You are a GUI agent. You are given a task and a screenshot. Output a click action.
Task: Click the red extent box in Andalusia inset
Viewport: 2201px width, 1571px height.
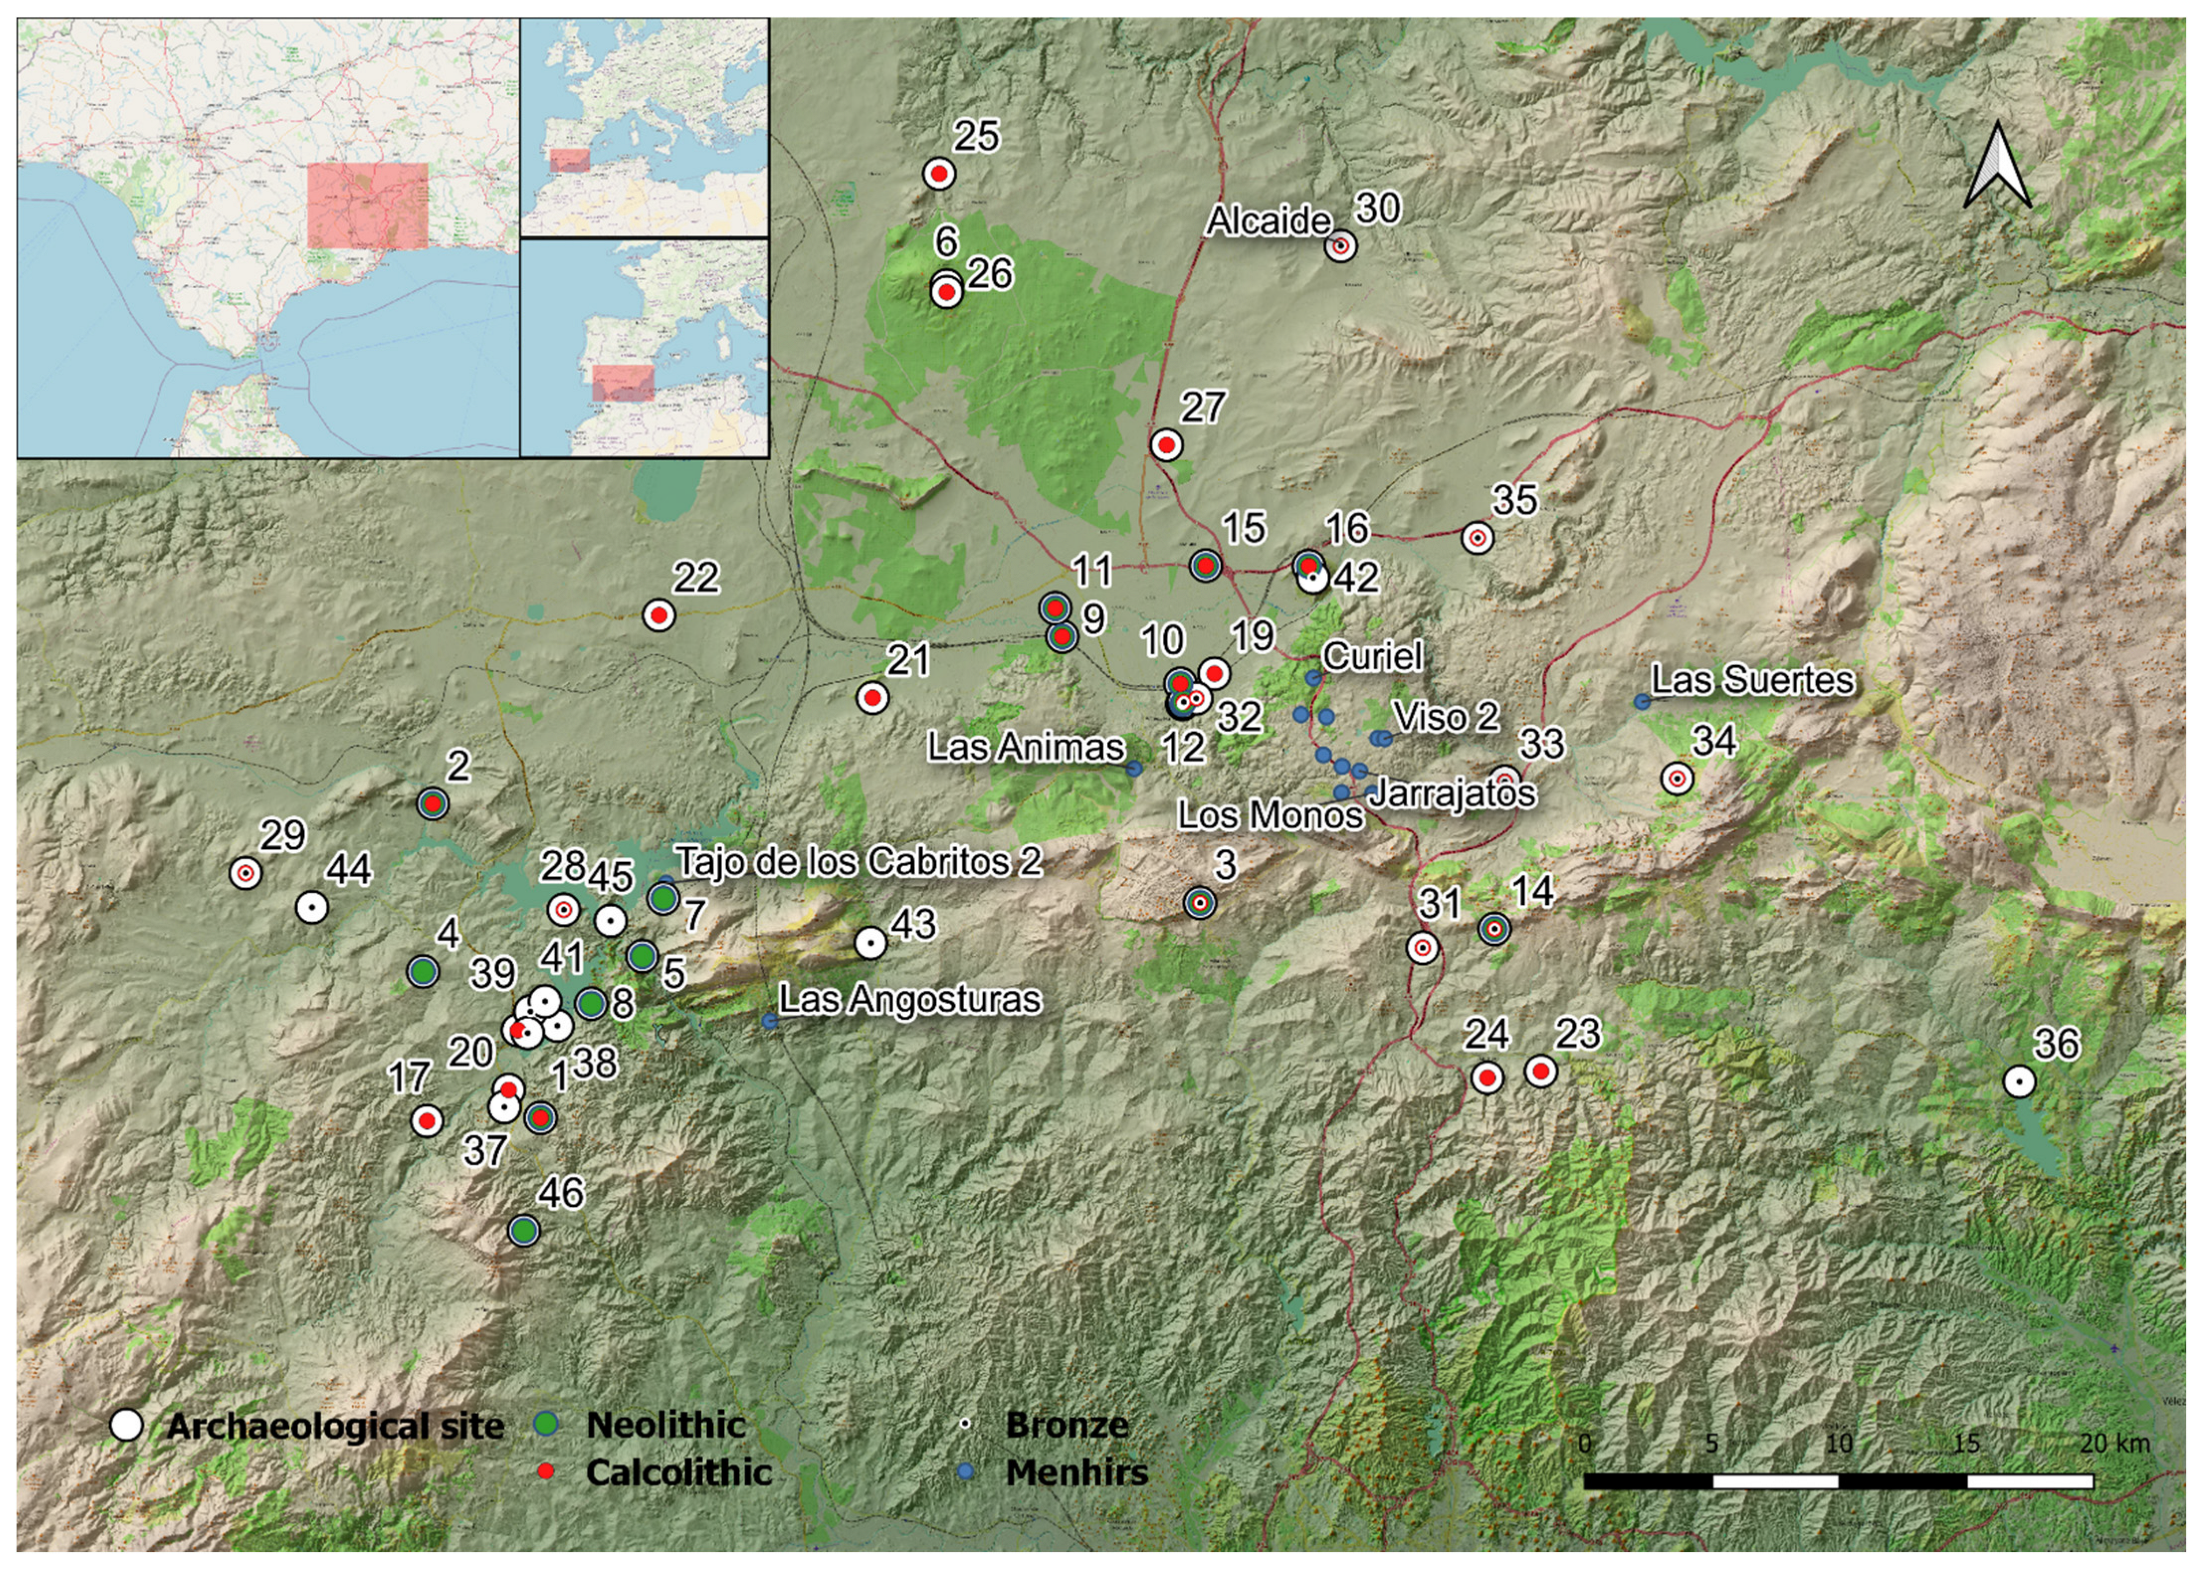[x=367, y=206]
